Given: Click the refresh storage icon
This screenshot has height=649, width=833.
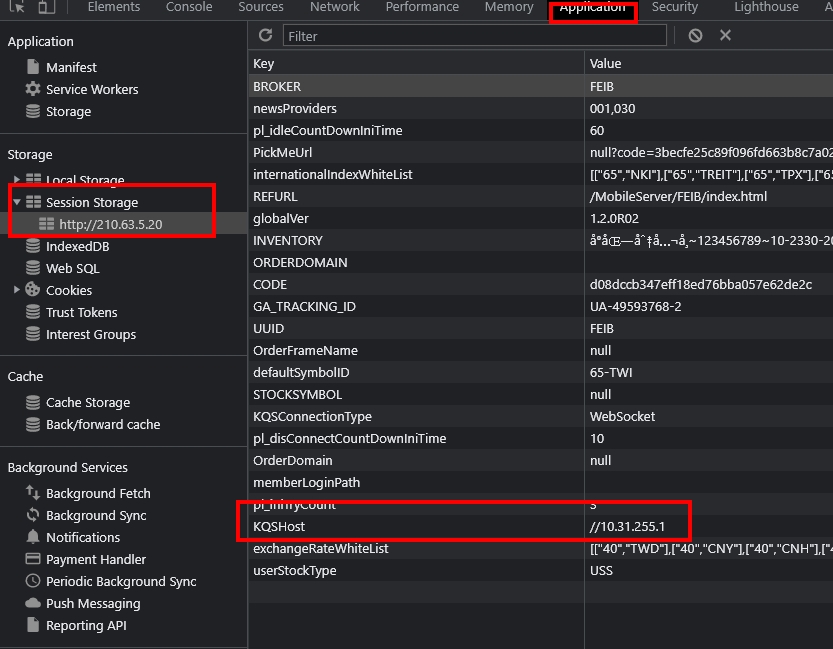Looking at the screenshot, I should pyautogui.click(x=265, y=35).
